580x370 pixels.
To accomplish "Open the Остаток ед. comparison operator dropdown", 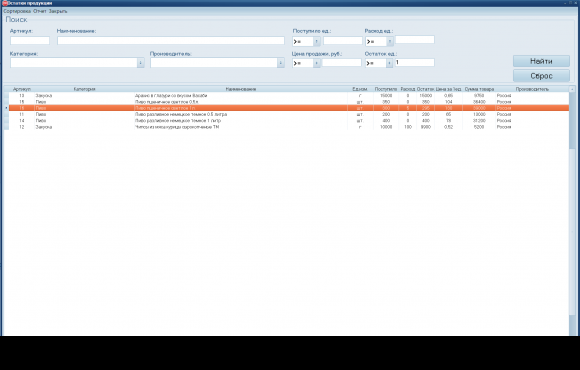I will pyautogui.click(x=389, y=63).
